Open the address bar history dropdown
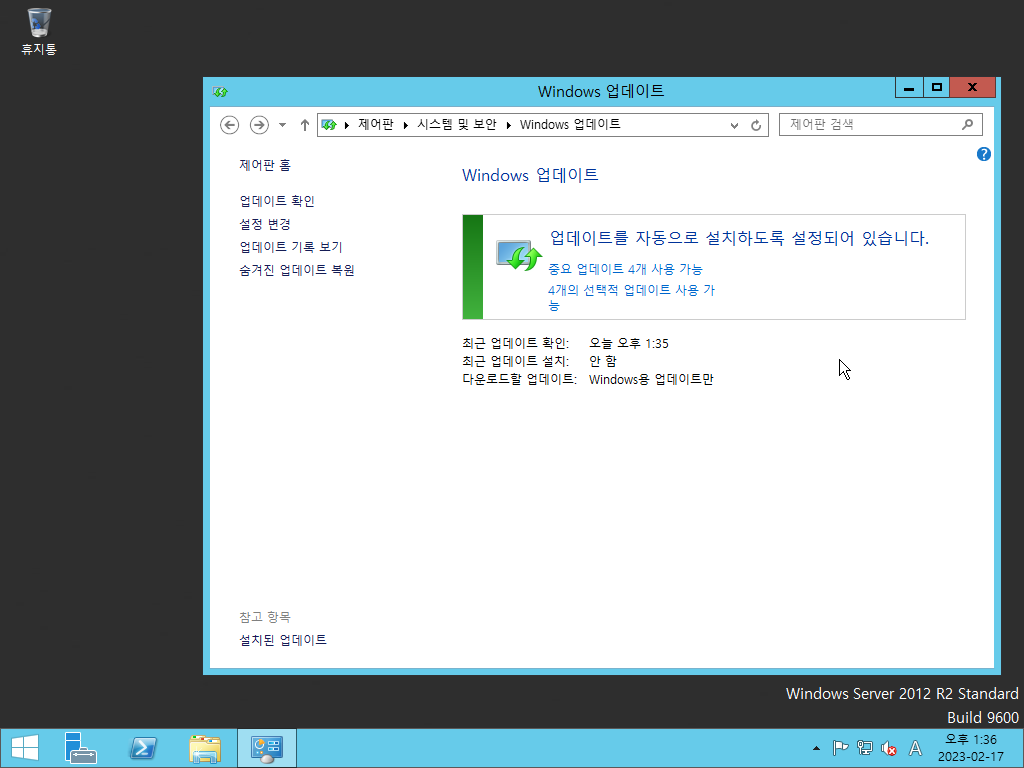 (734, 125)
